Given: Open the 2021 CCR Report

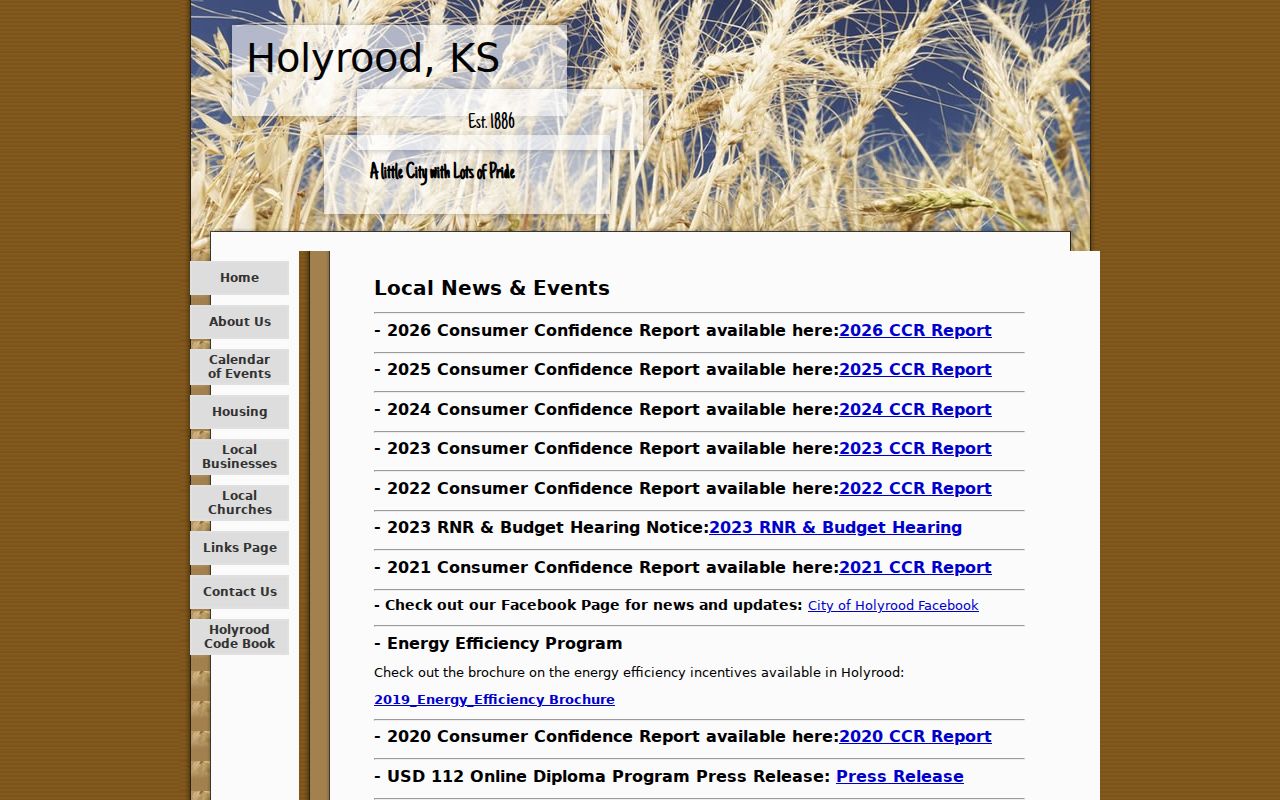Looking at the screenshot, I should pos(915,568).
